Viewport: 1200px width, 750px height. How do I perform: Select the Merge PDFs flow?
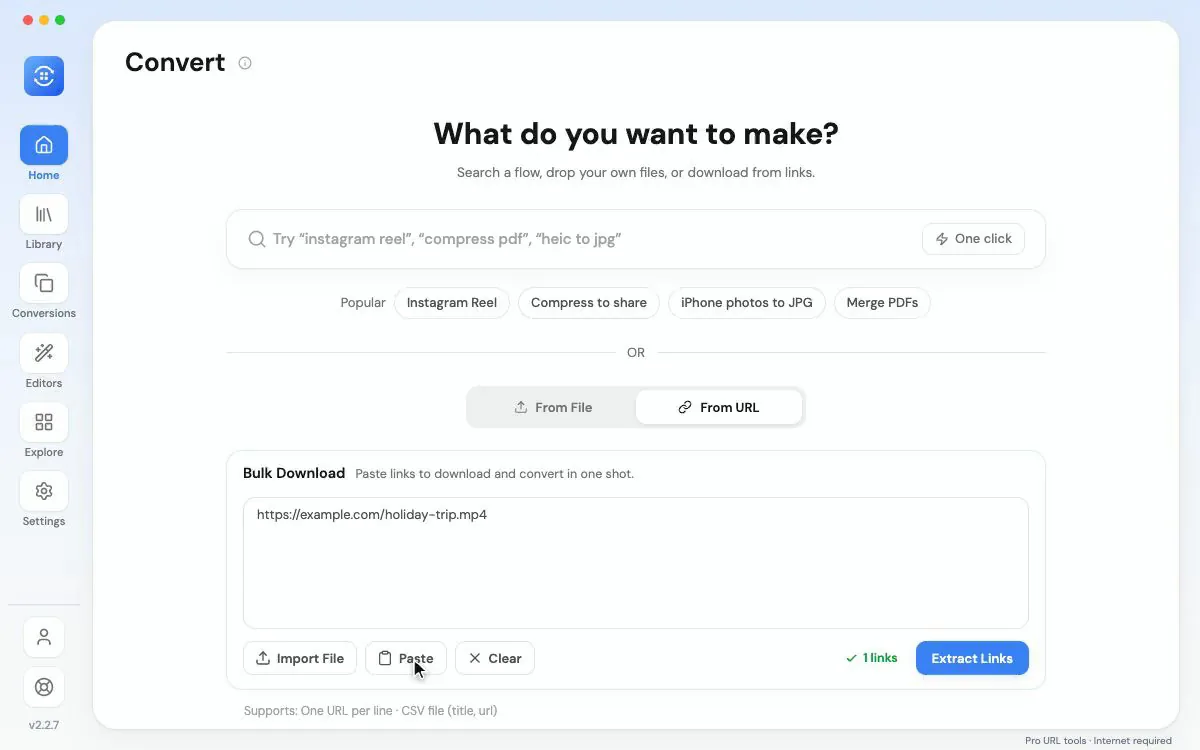882,303
